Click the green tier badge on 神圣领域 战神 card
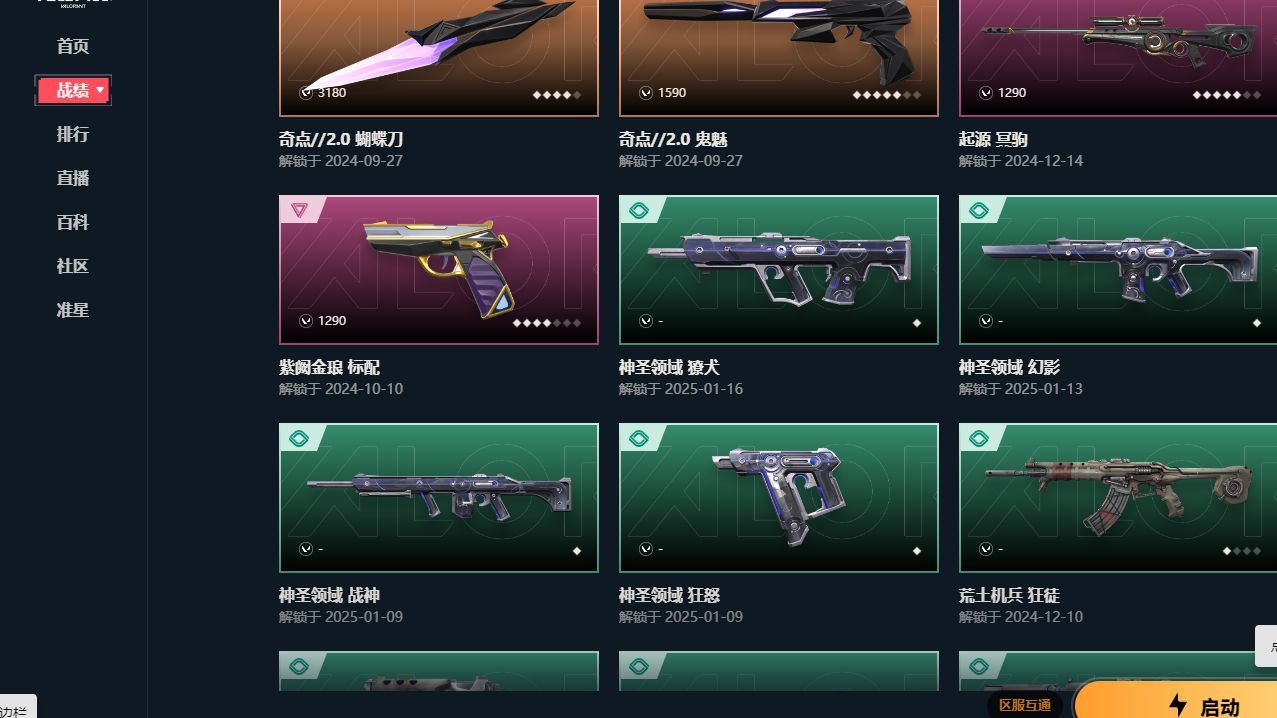Viewport: 1277px width, 718px height. pyautogui.click(x=298, y=438)
